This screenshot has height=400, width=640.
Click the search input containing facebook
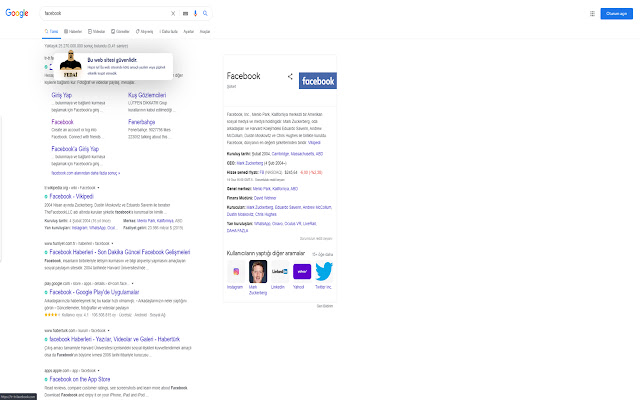tap(106, 13)
